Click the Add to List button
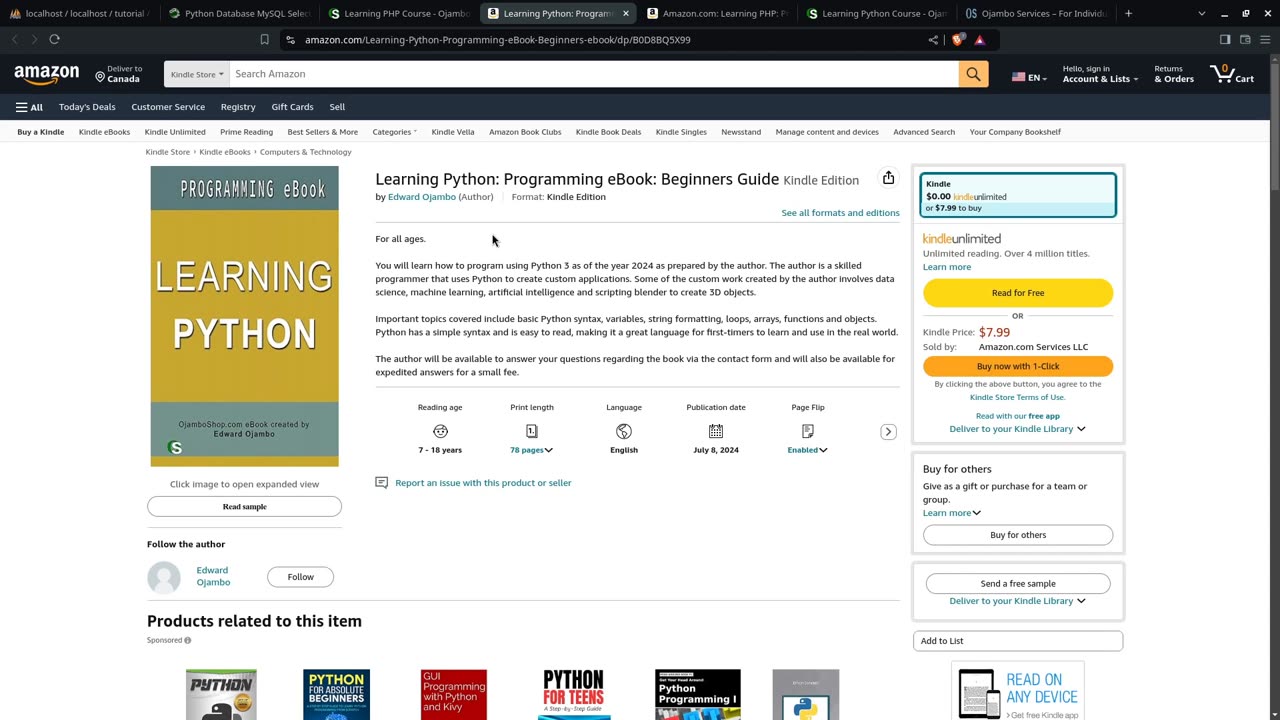This screenshot has width=1280, height=720. pos(1018,641)
